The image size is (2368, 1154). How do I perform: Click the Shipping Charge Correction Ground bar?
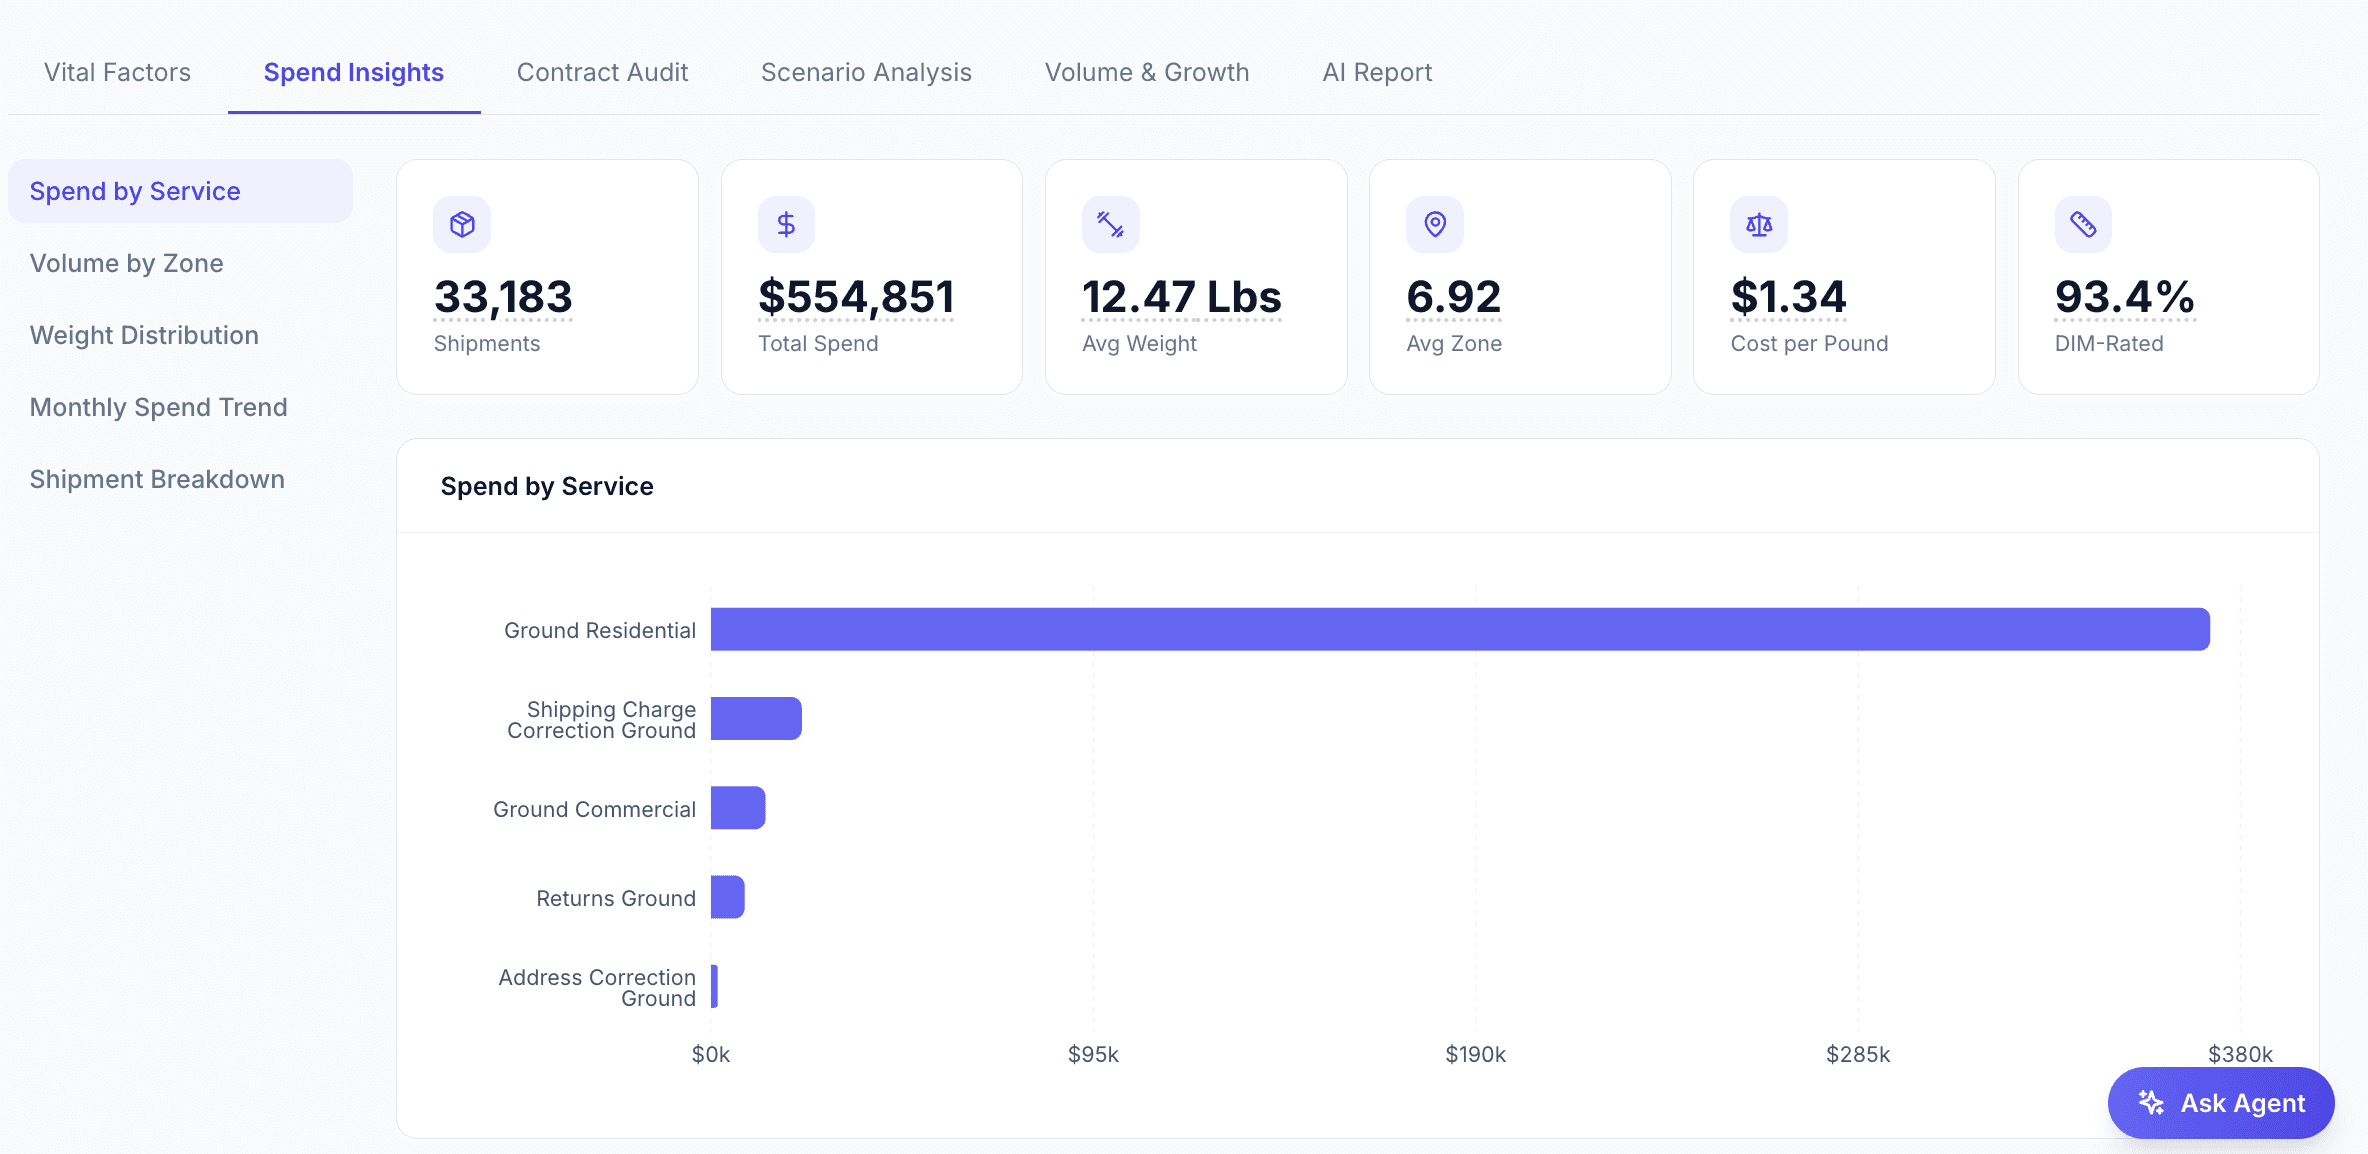(x=755, y=718)
